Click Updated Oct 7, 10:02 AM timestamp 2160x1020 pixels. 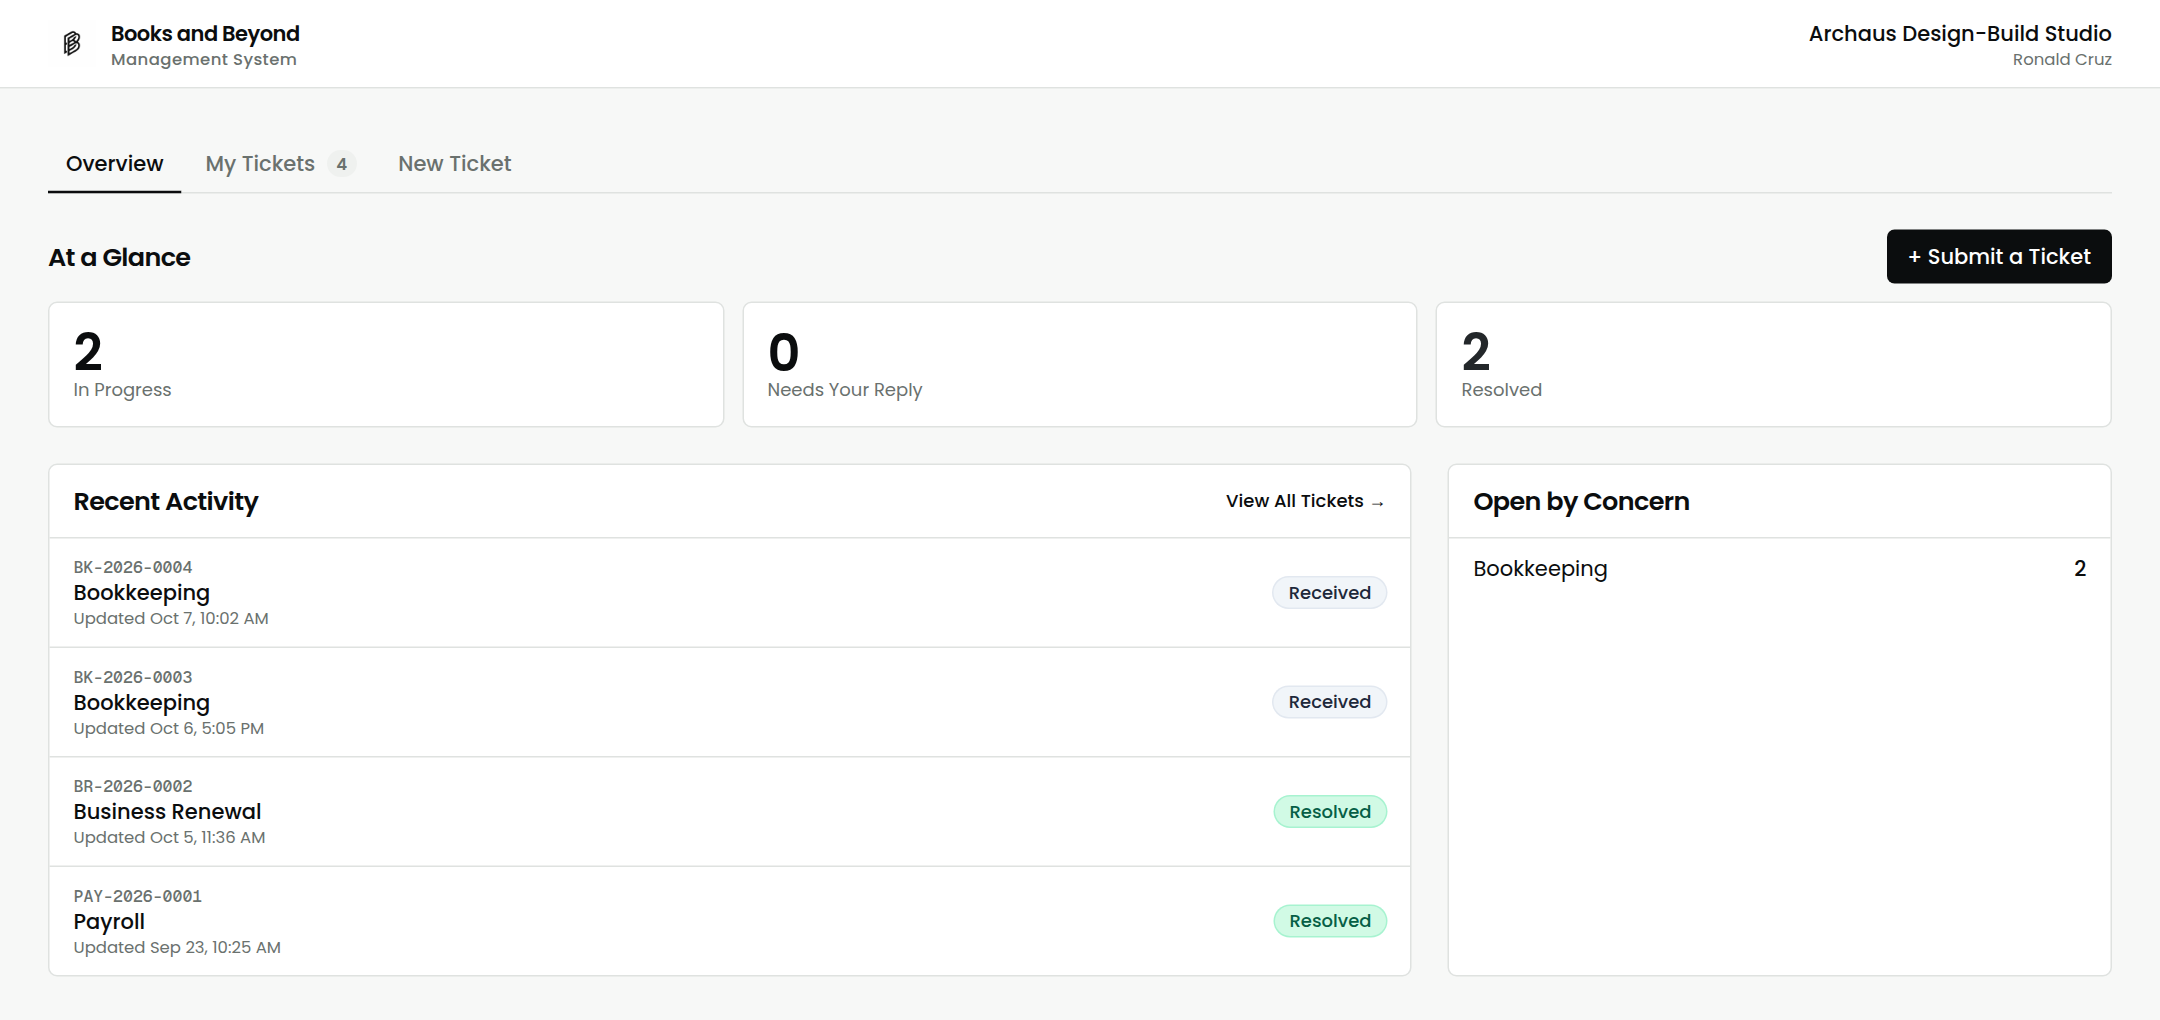[171, 619]
